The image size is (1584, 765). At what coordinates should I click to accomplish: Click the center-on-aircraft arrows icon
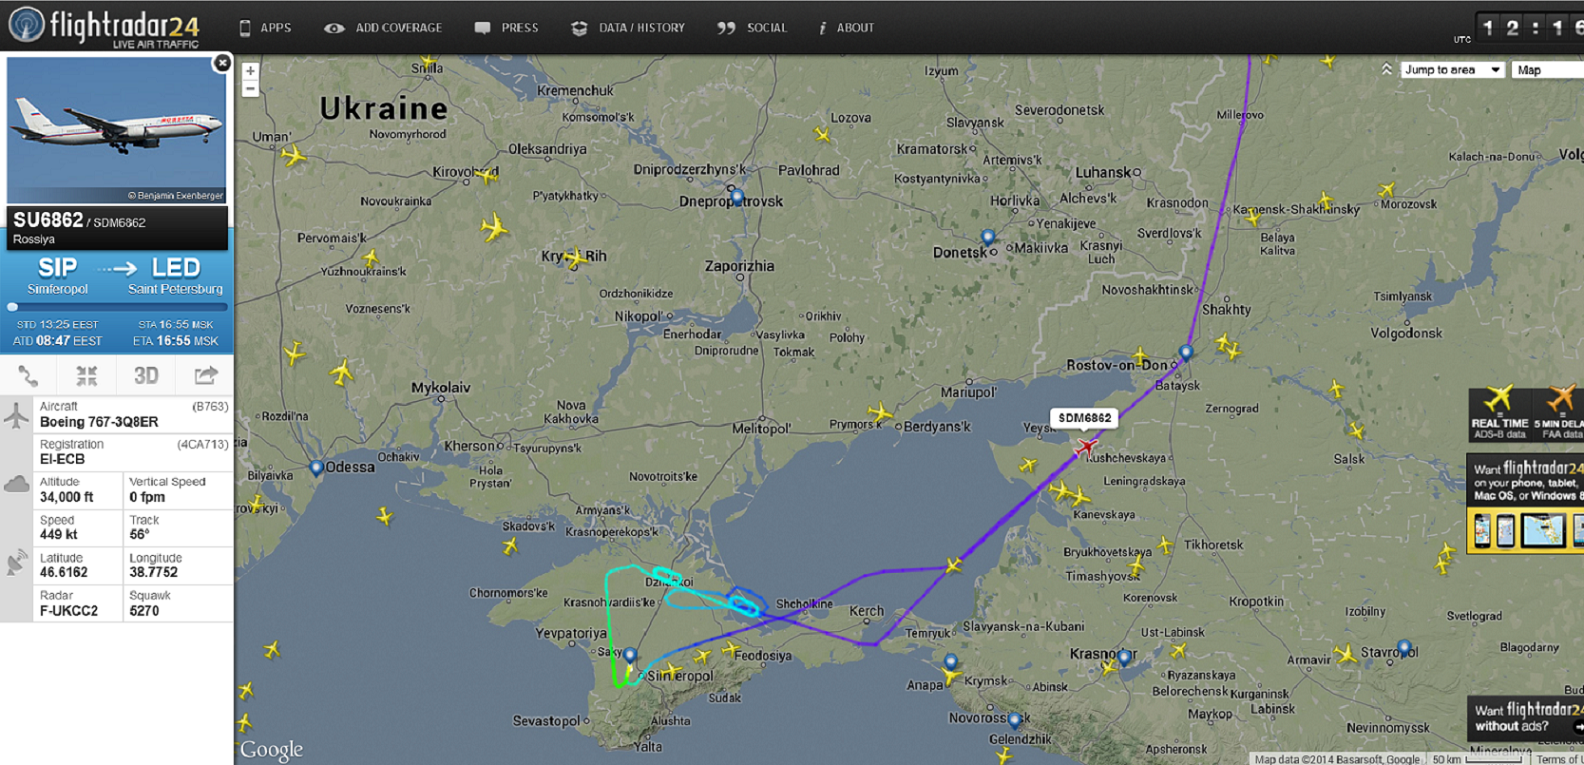[x=87, y=376]
